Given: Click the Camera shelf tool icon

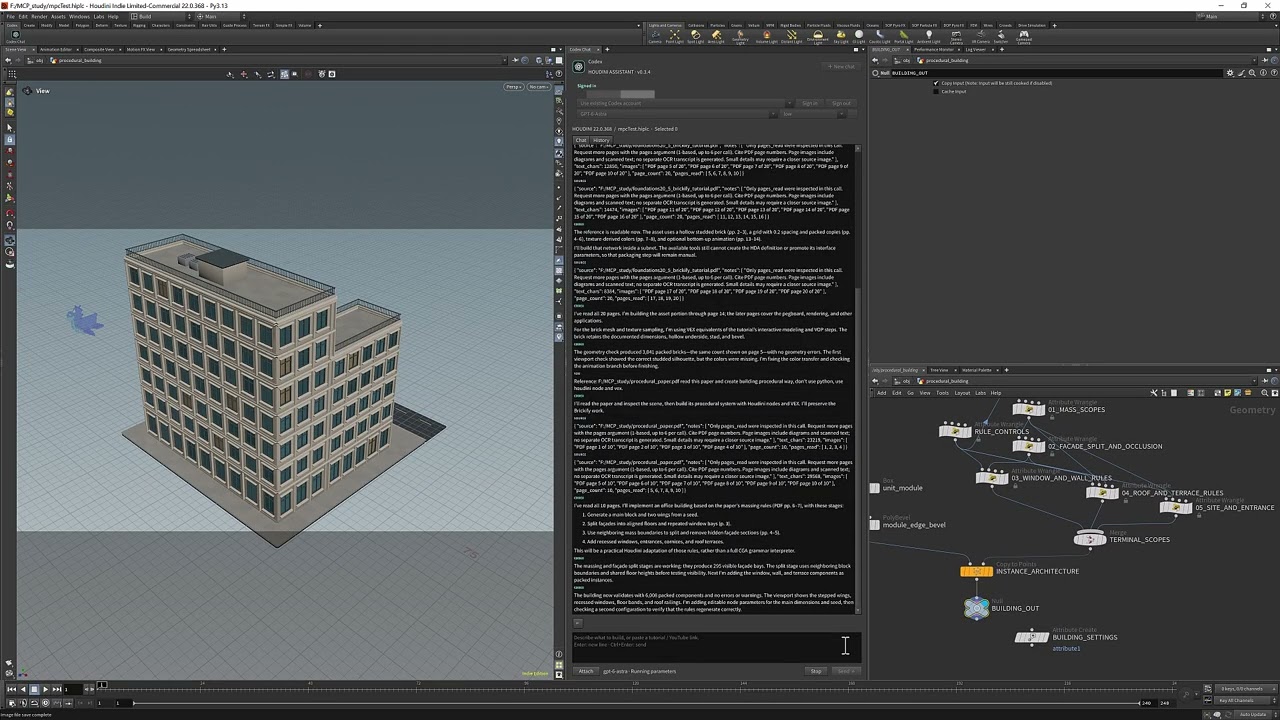Looking at the screenshot, I should tap(654, 36).
